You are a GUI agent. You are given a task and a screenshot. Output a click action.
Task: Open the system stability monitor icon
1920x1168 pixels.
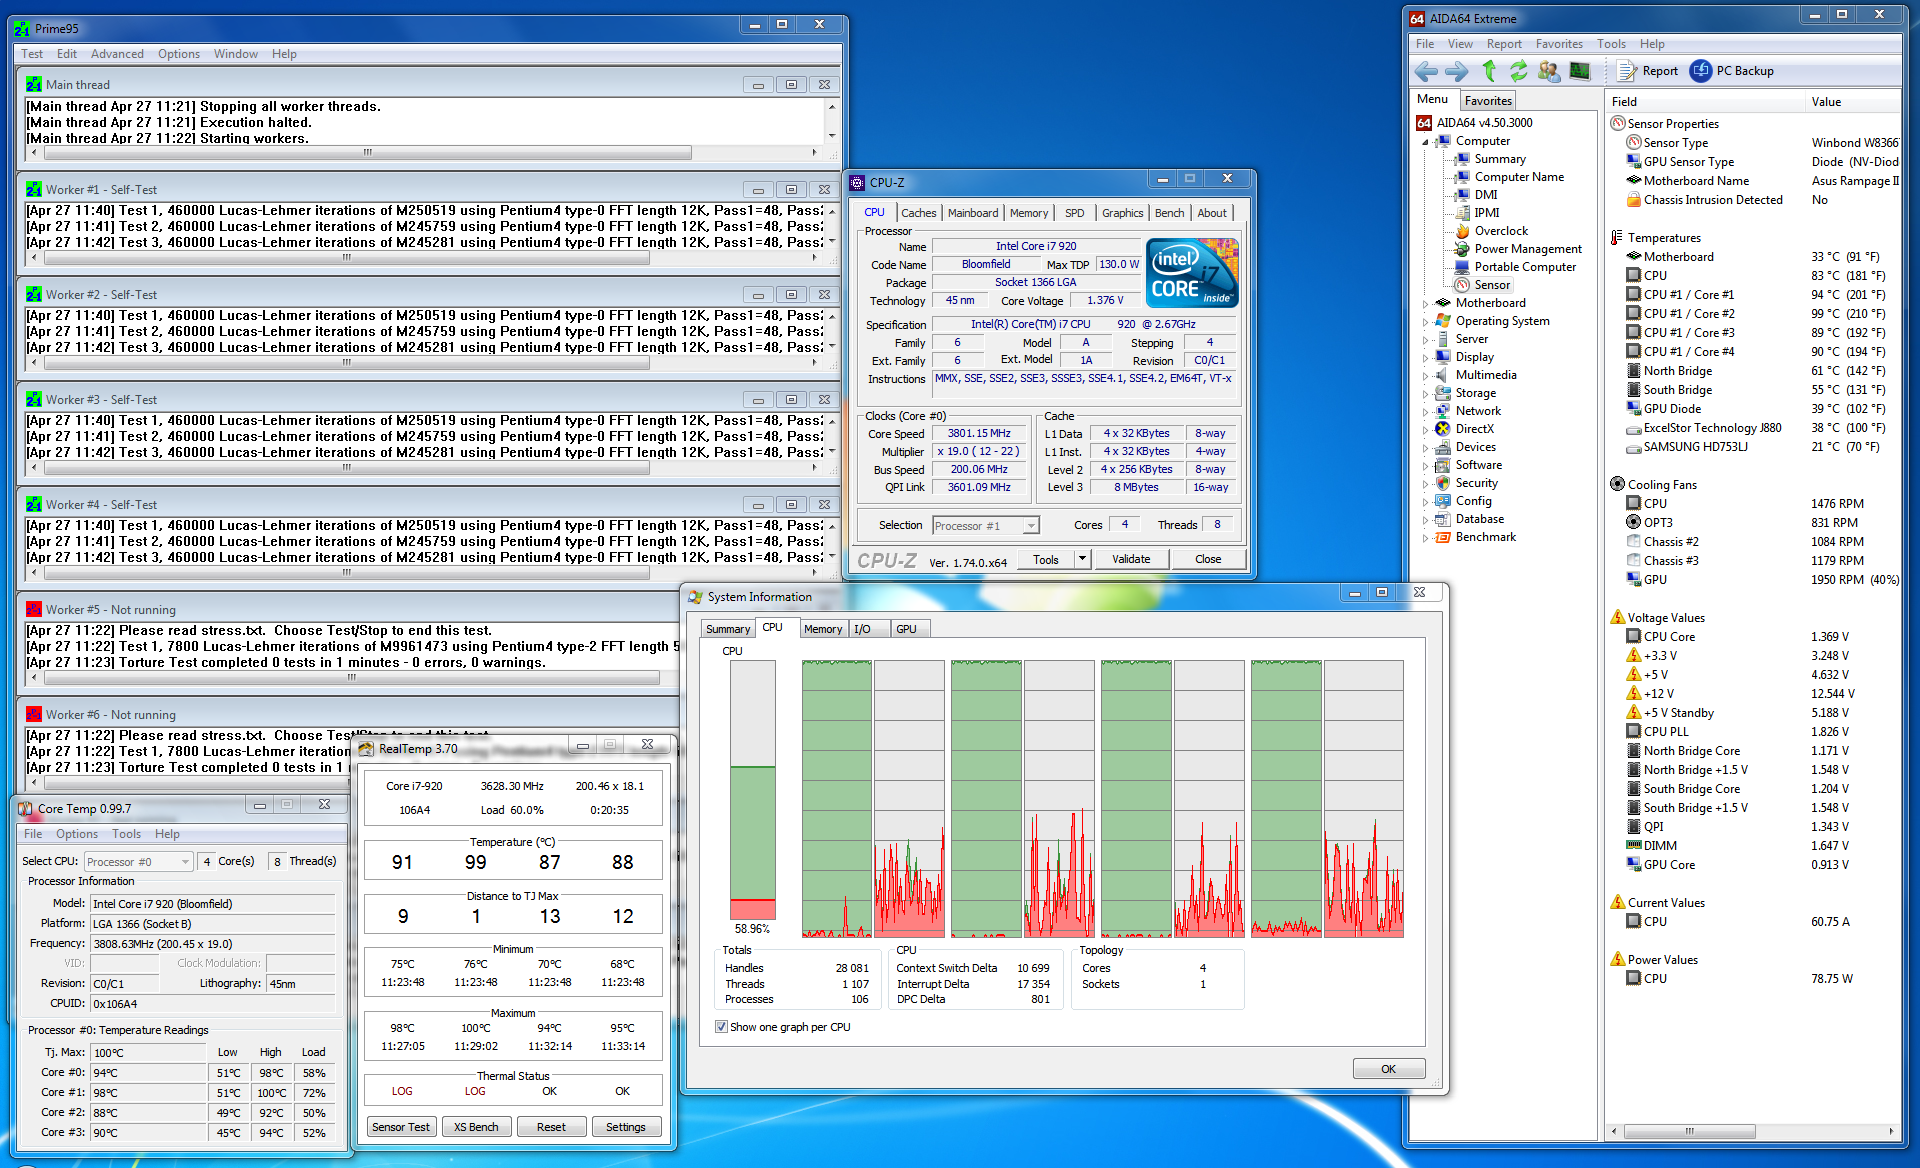coord(1580,71)
